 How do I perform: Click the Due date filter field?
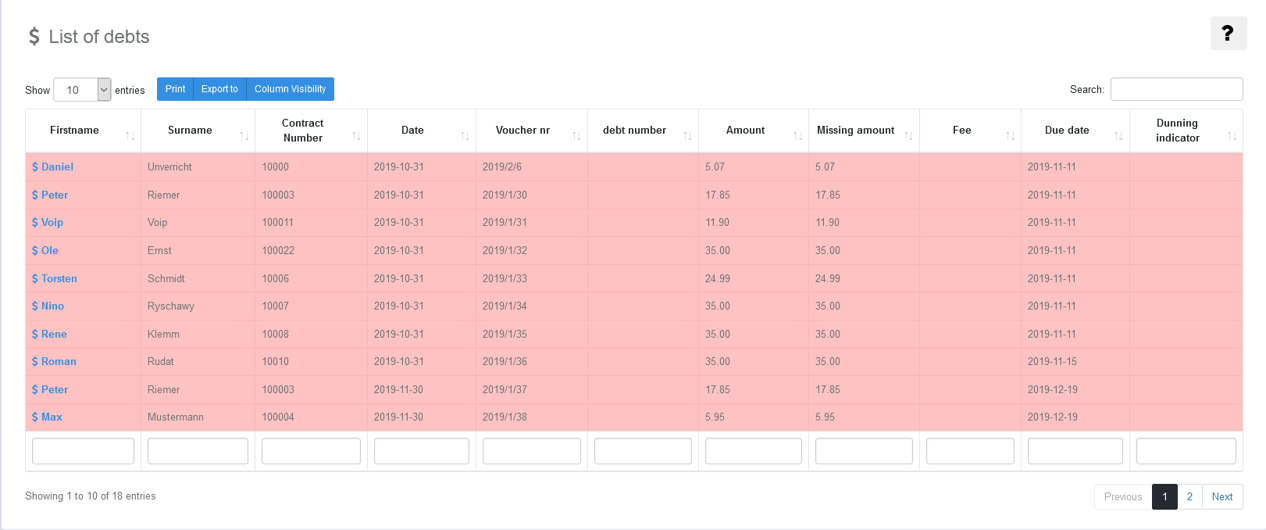(1075, 451)
